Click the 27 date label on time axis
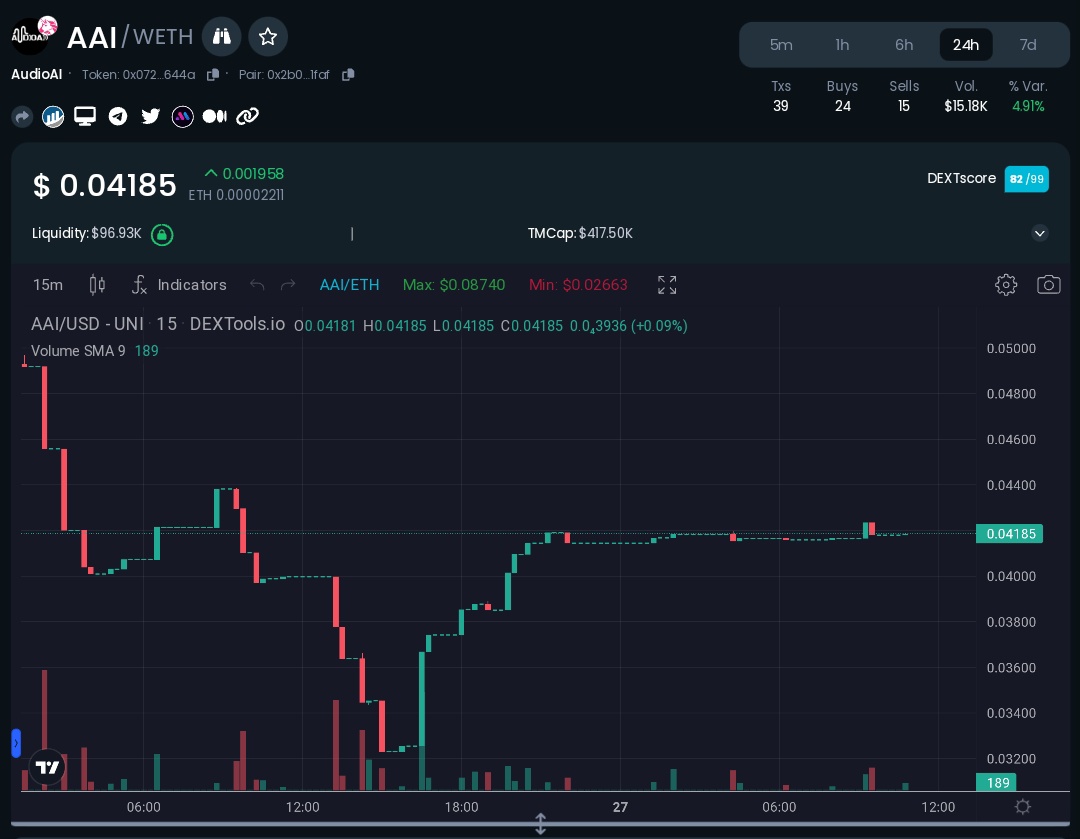Screen dimensions: 1080x839 [x=620, y=807]
